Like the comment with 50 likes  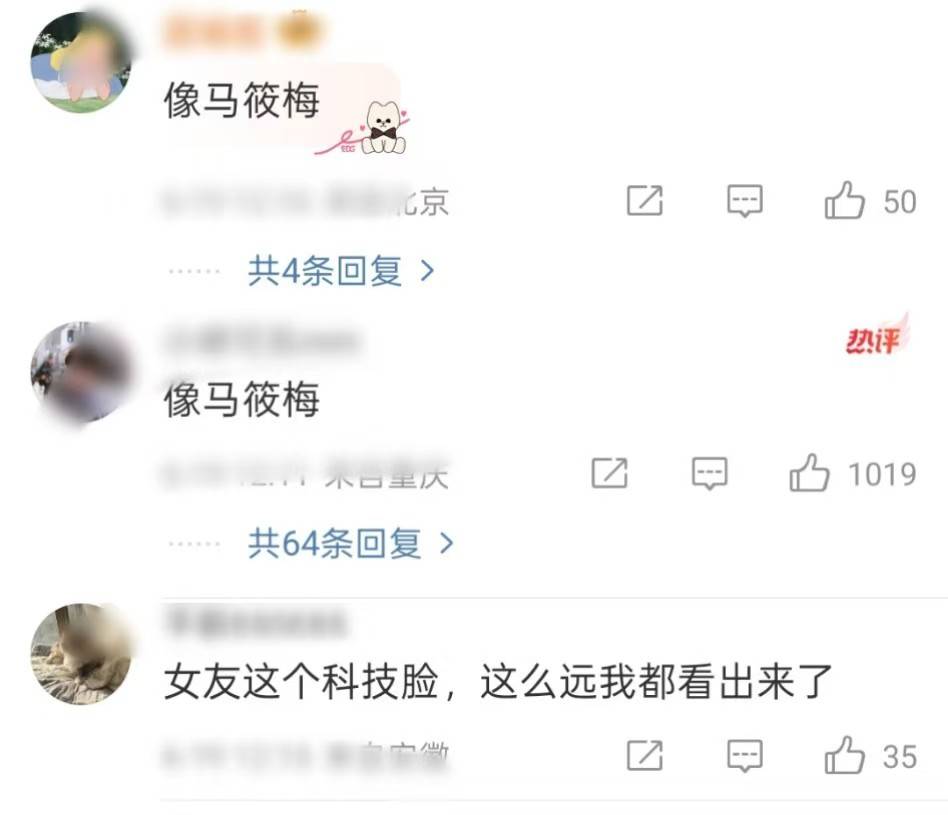[x=844, y=200]
